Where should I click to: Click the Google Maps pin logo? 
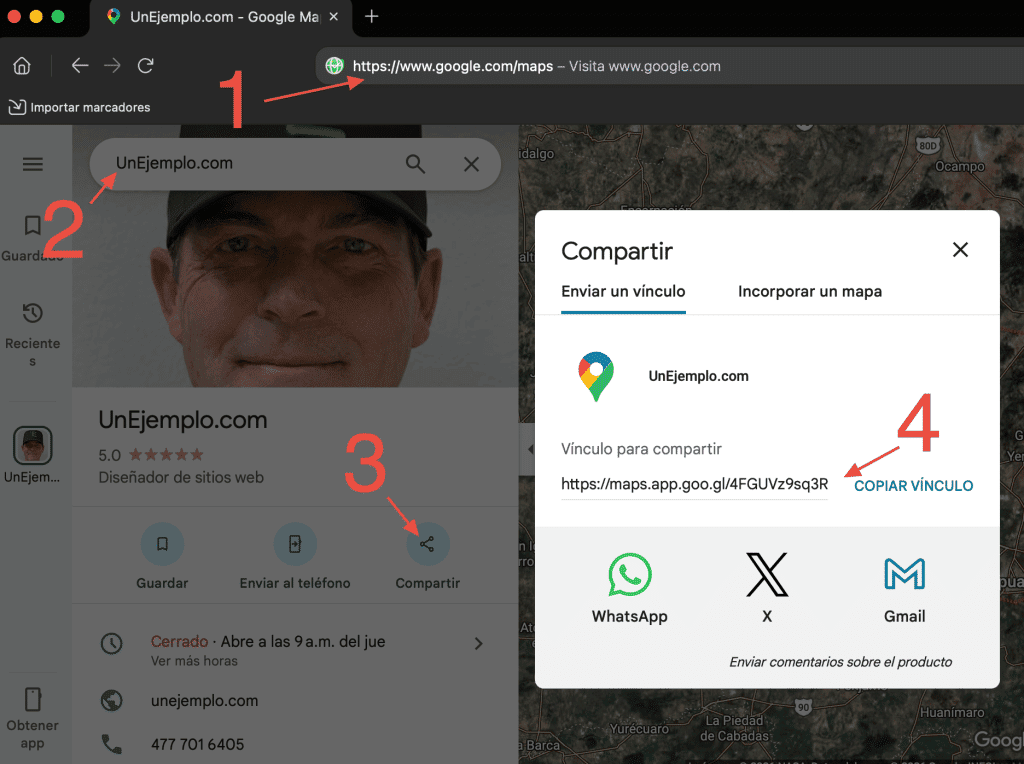click(x=596, y=376)
